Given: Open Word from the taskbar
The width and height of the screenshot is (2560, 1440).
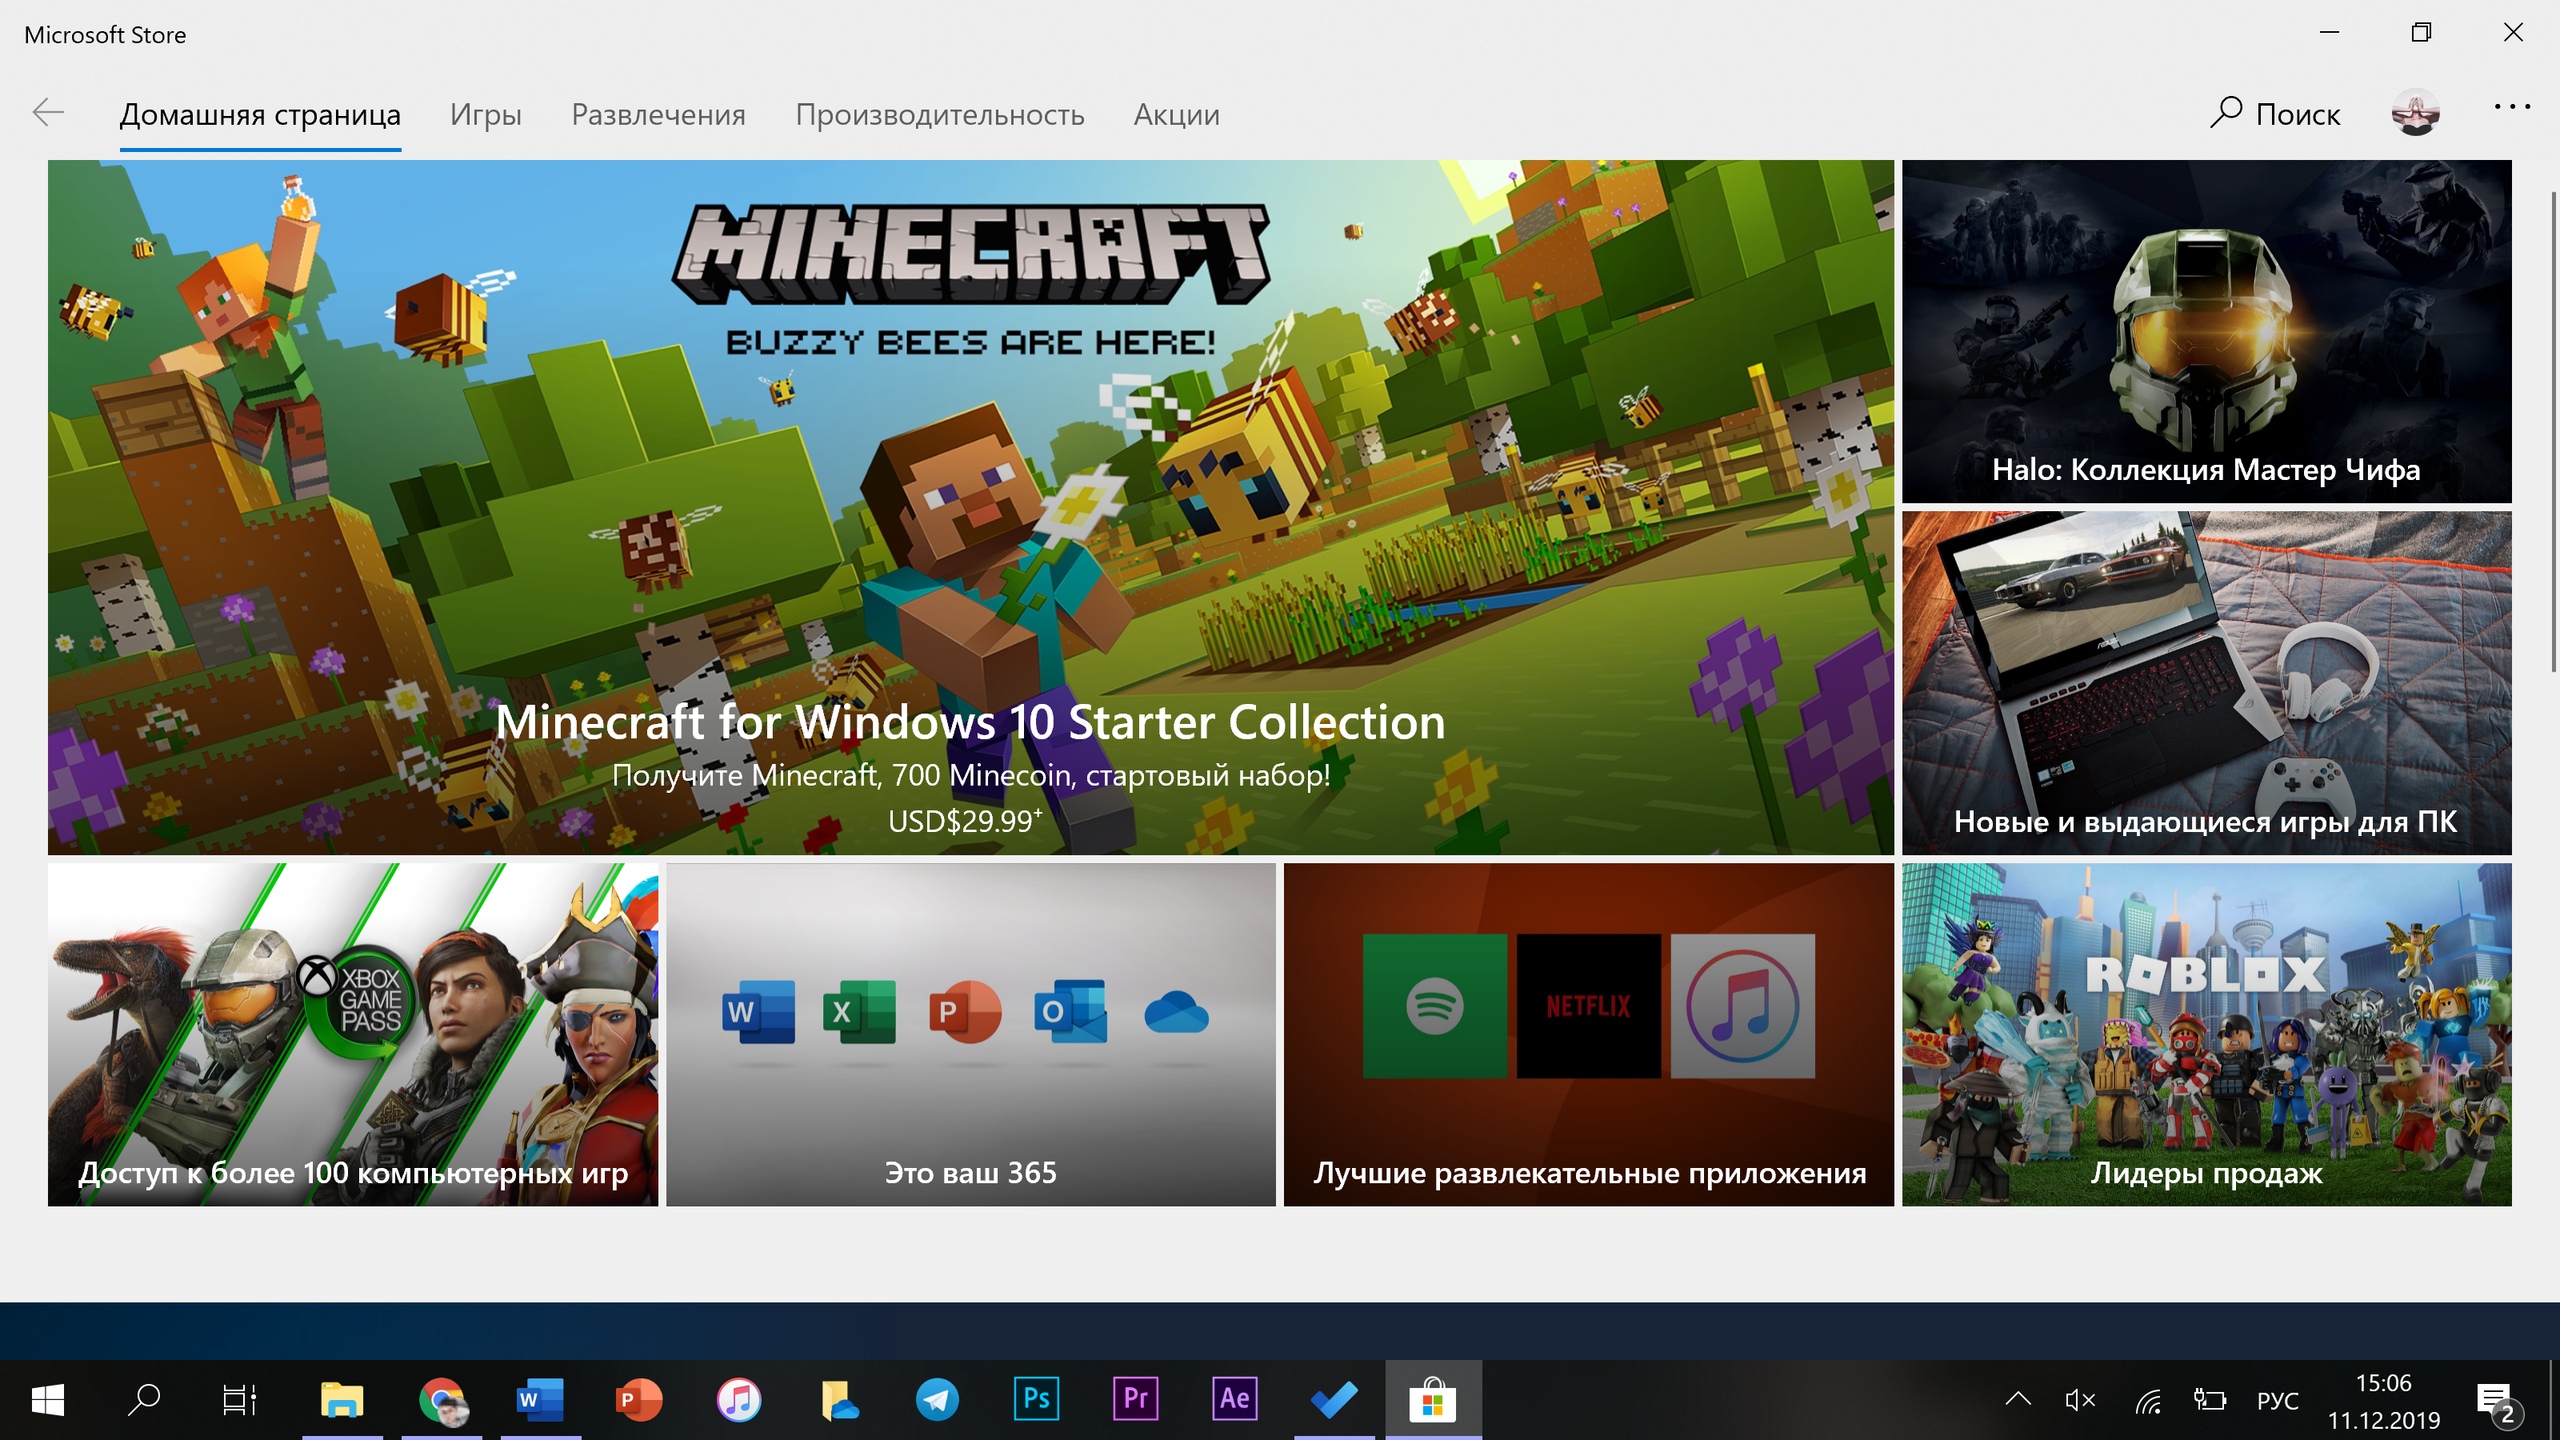Looking at the screenshot, I should tap(540, 1400).
